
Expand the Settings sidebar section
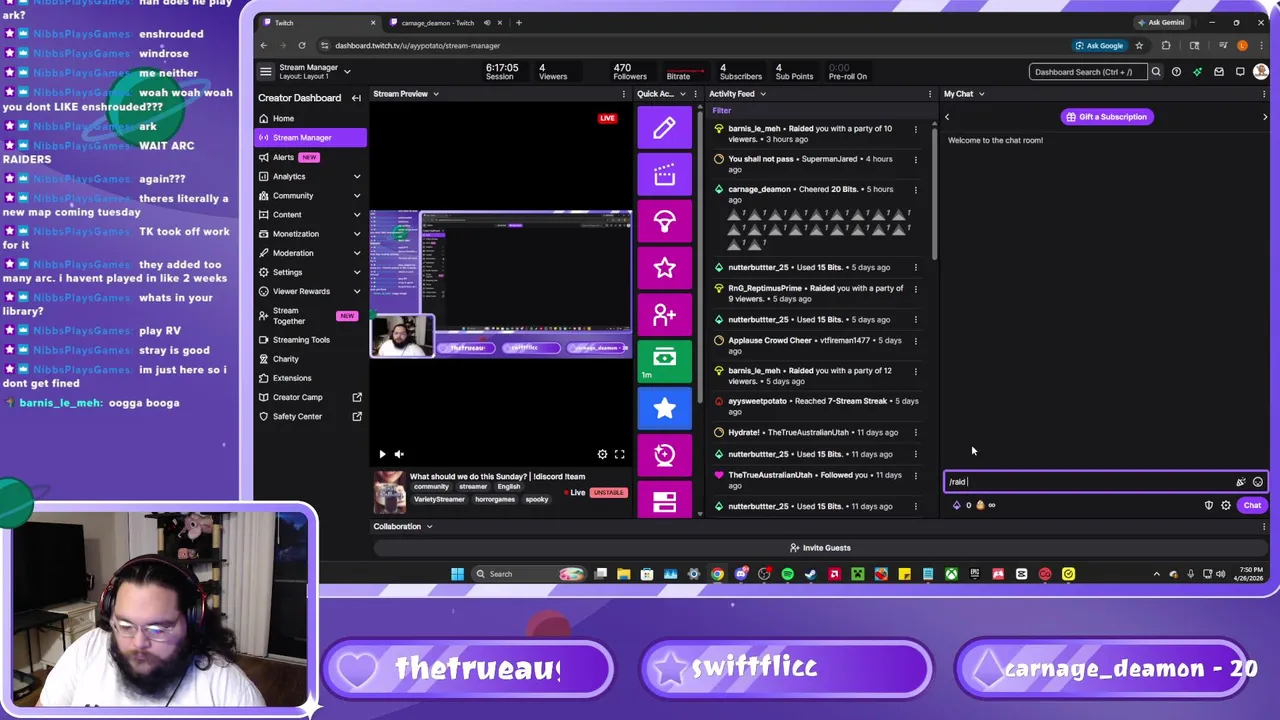click(356, 272)
